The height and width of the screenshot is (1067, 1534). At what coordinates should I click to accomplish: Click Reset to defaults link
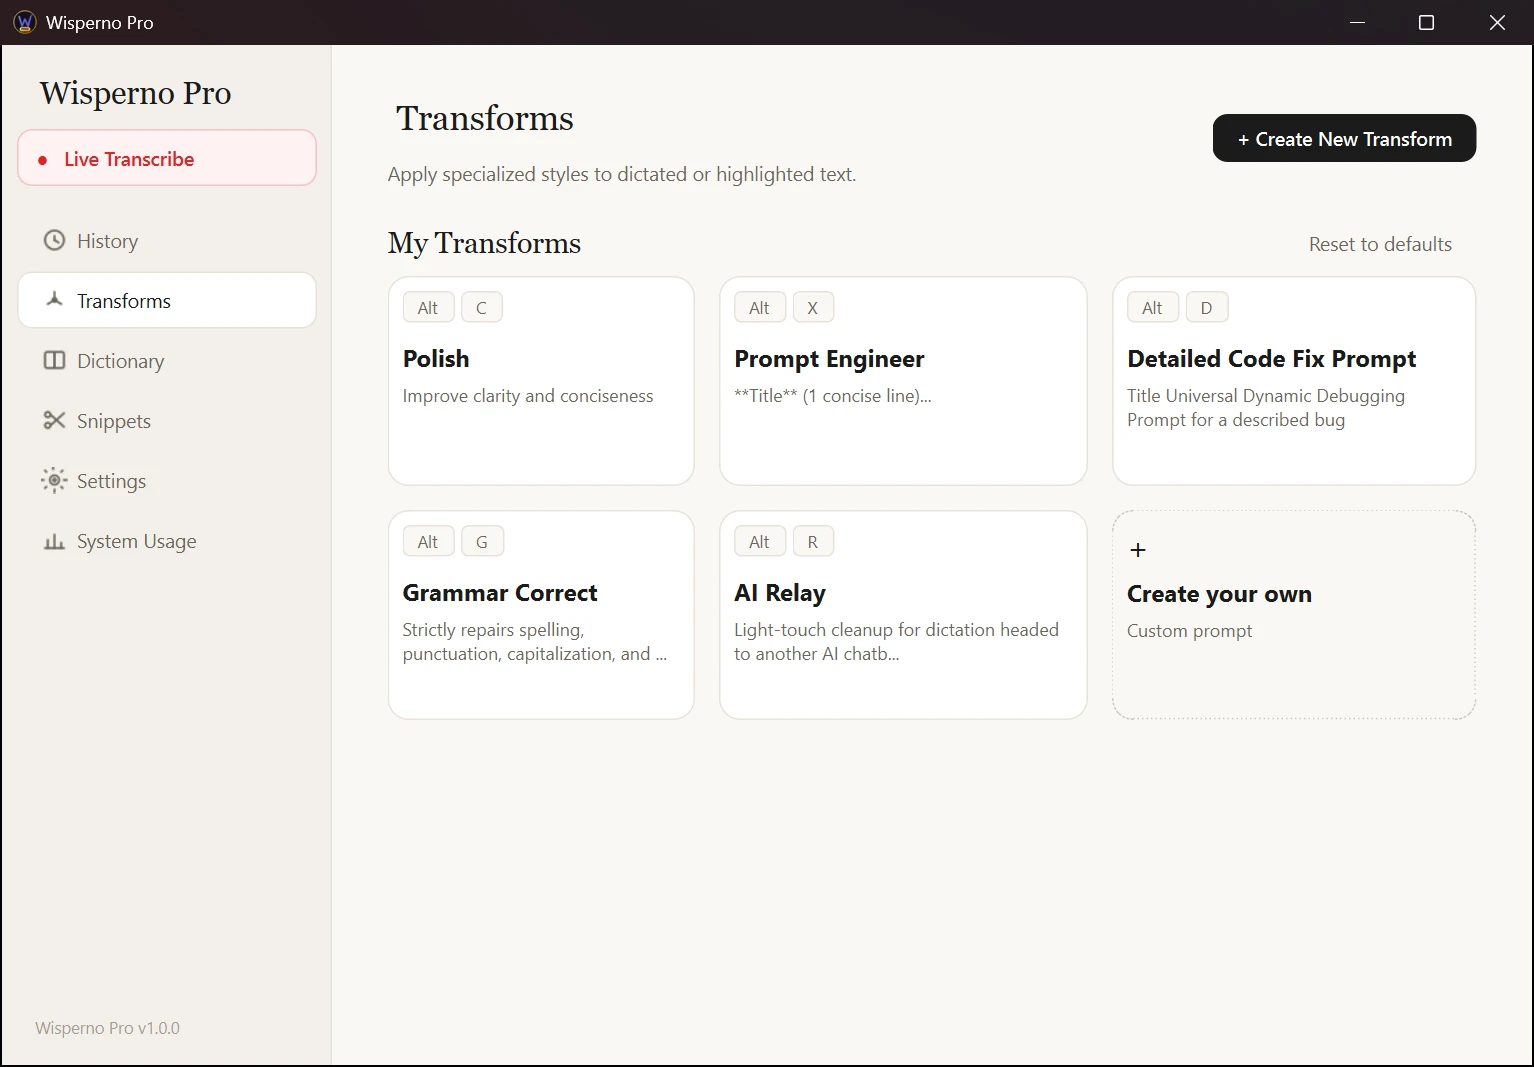tap(1380, 244)
